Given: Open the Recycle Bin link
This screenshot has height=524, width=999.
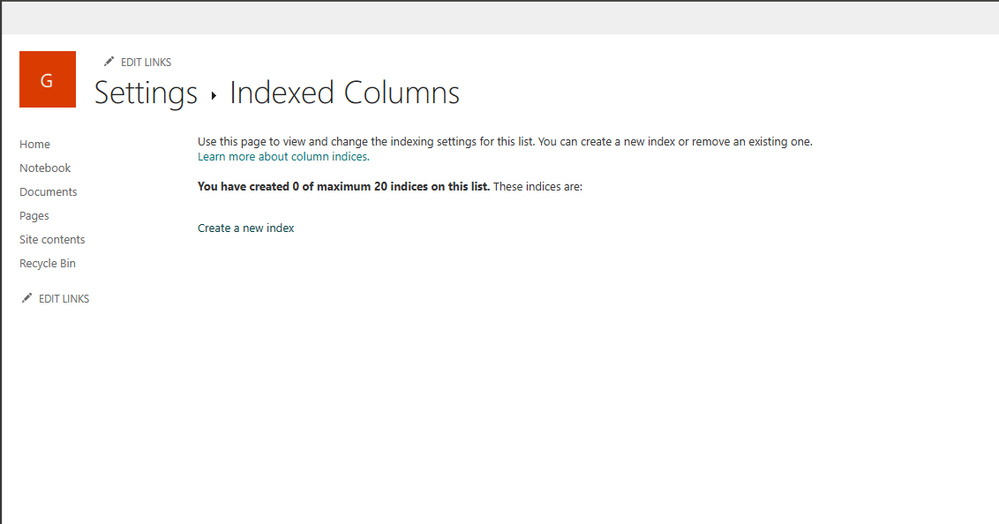Looking at the screenshot, I should [47, 263].
